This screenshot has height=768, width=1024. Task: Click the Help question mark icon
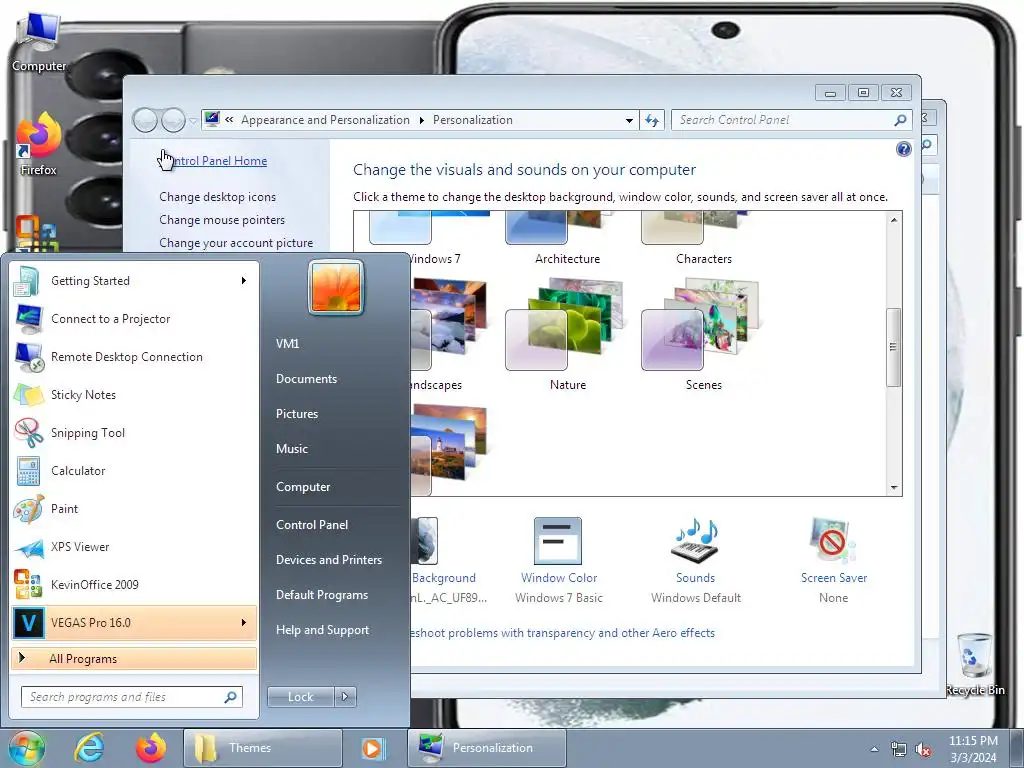coord(903,150)
